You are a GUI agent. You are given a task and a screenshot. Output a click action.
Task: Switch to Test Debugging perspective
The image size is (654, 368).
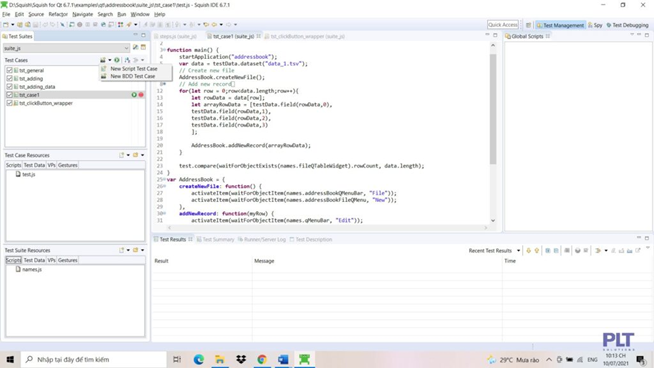pyautogui.click(x=627, y=25)
